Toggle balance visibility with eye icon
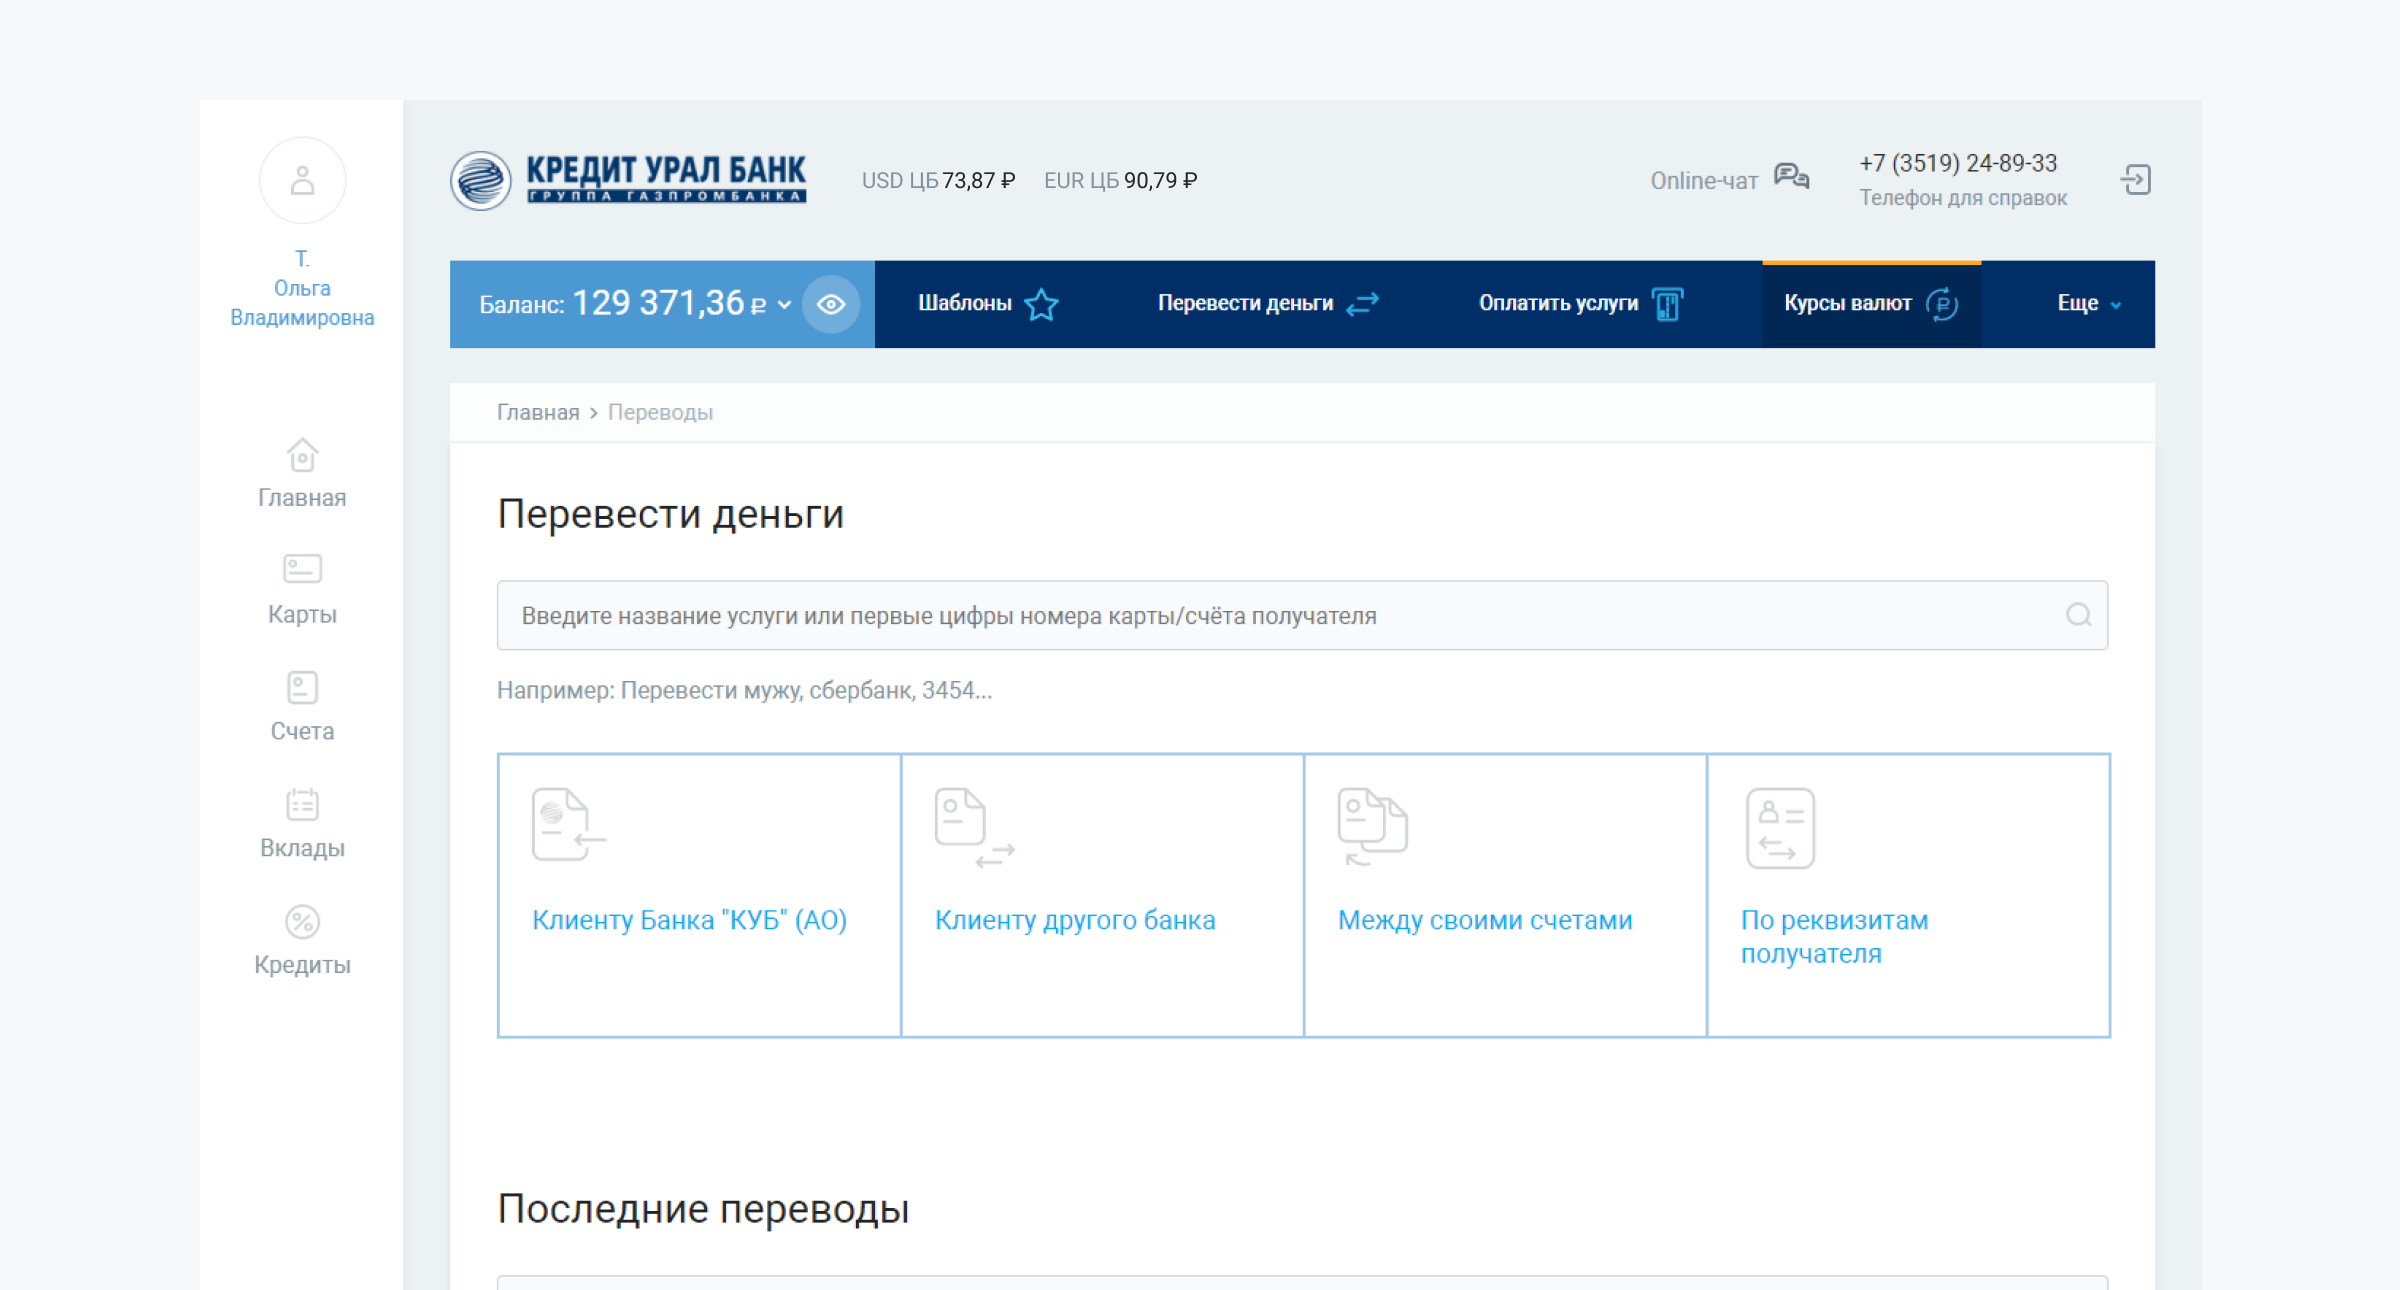 (831, 304)
